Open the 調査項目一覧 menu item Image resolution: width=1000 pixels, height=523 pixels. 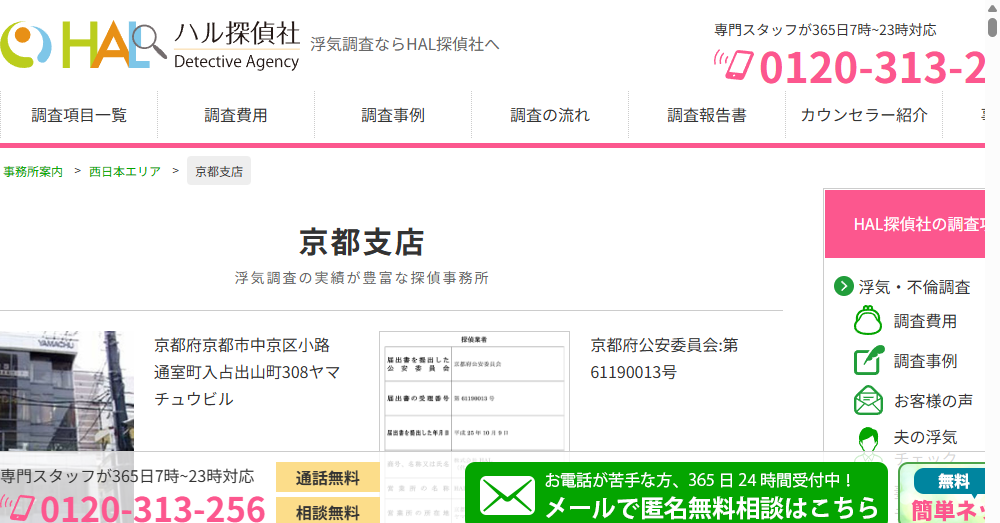(79, 115)
